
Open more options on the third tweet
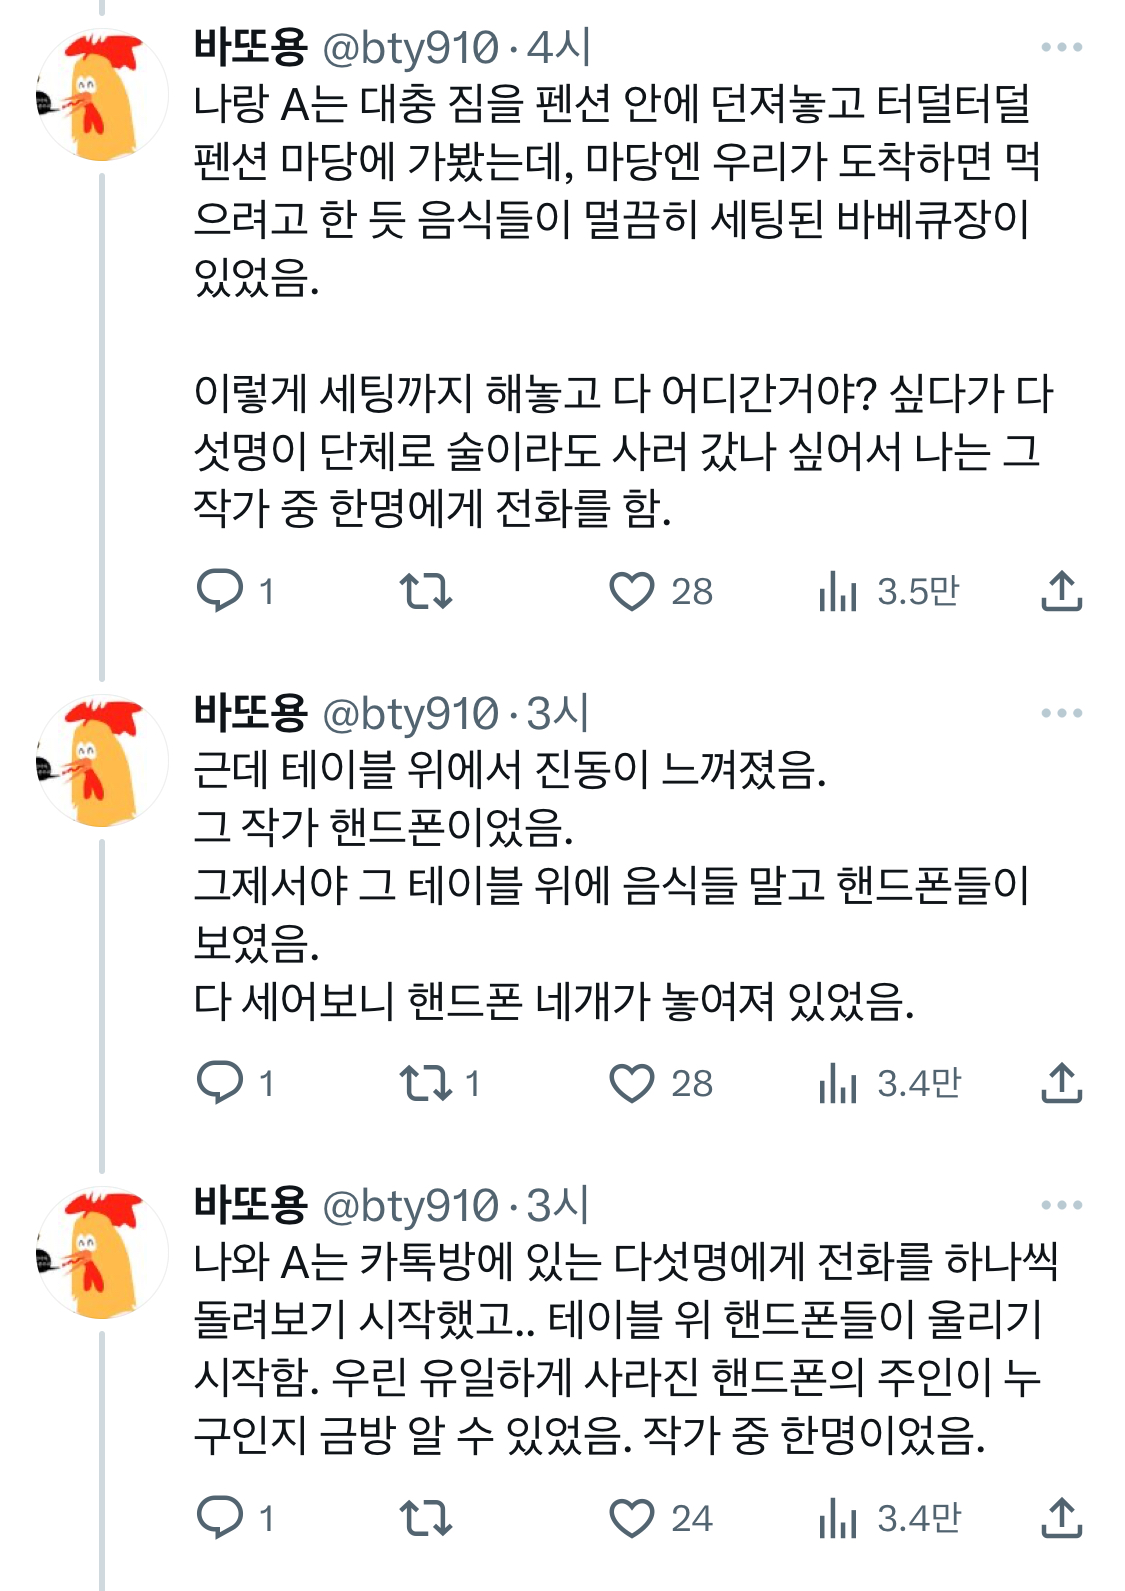click(1061, 1205)
